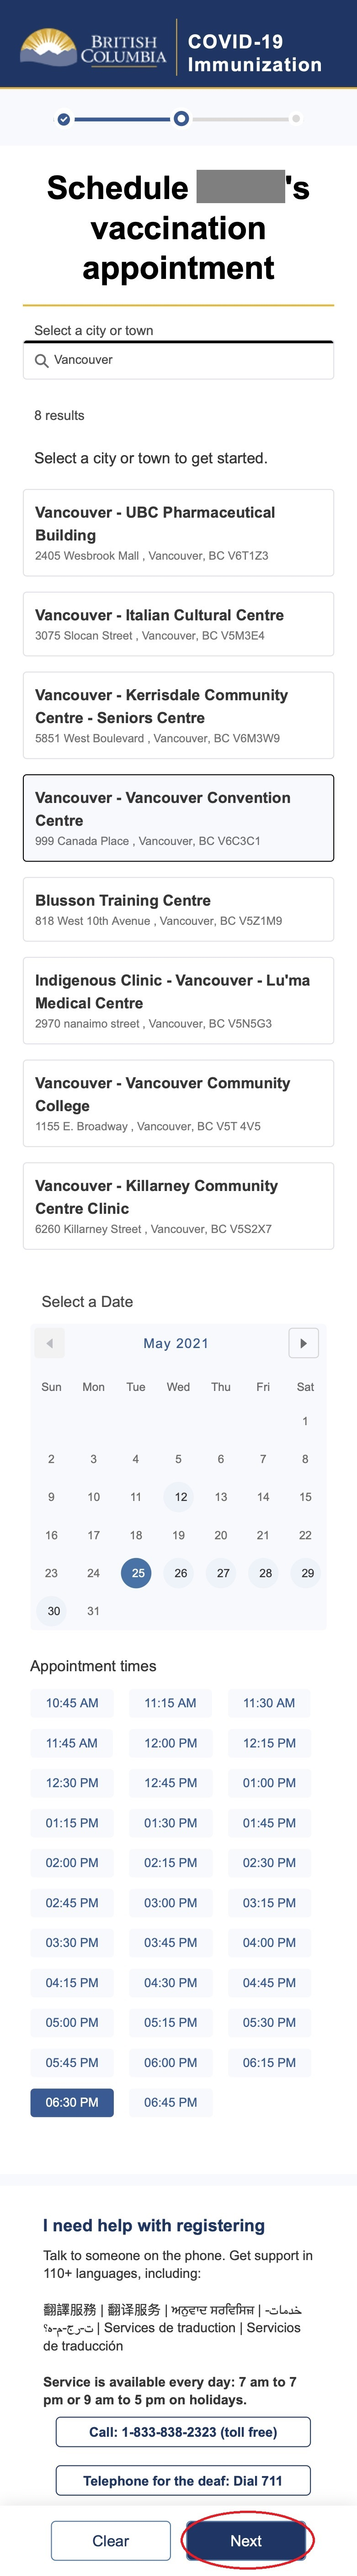Pick May 12 on the calendar
The image size is (357, 2576).
179,1496
